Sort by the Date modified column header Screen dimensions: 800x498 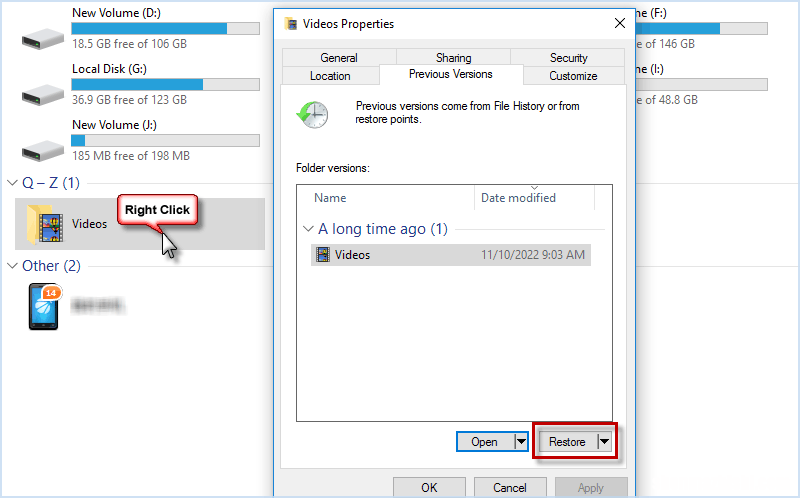[518, 198]
